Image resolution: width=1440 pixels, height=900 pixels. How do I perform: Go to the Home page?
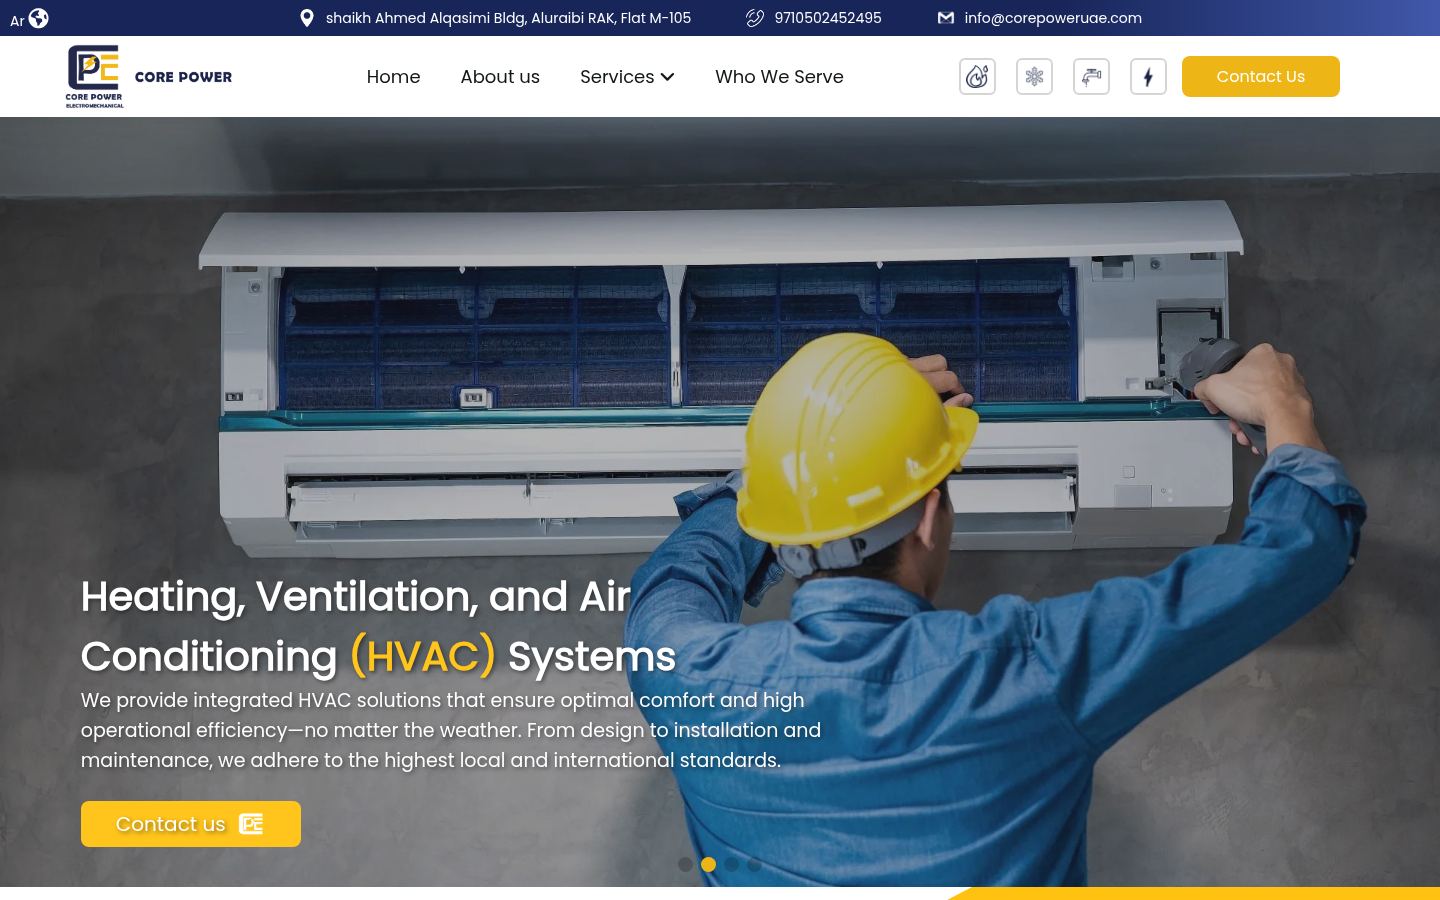pos(393,77)
